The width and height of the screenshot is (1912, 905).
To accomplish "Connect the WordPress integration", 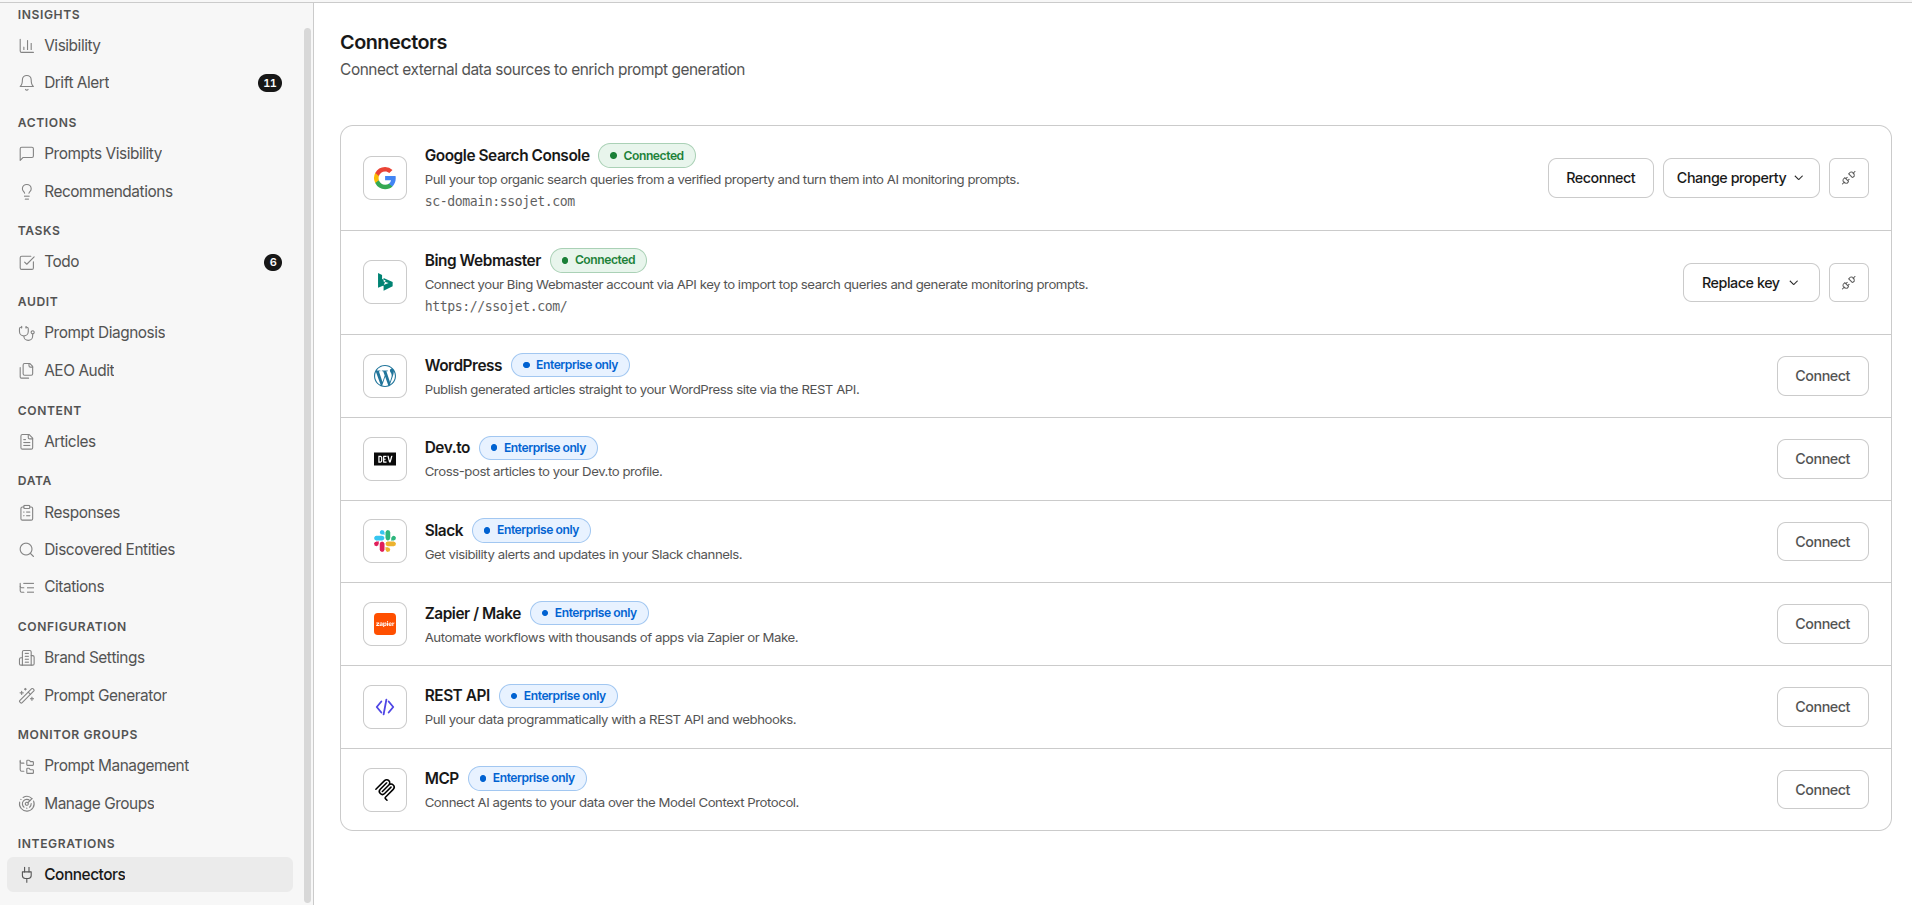I will [x=1823, y=376].
